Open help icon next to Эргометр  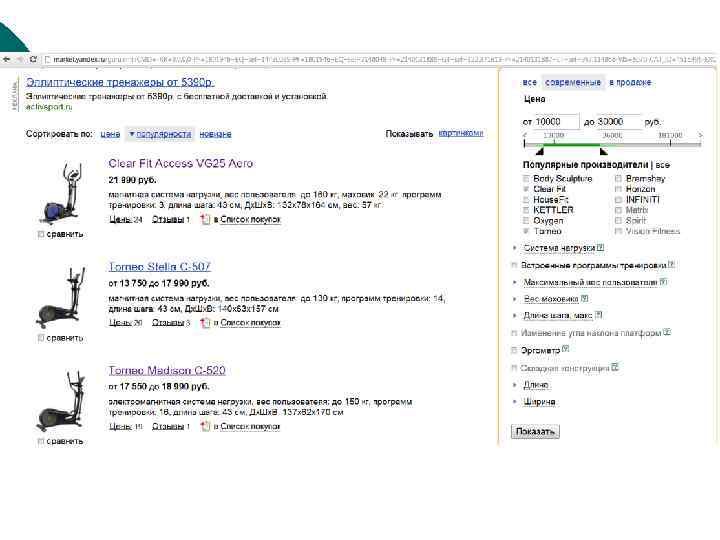(566, 349)
